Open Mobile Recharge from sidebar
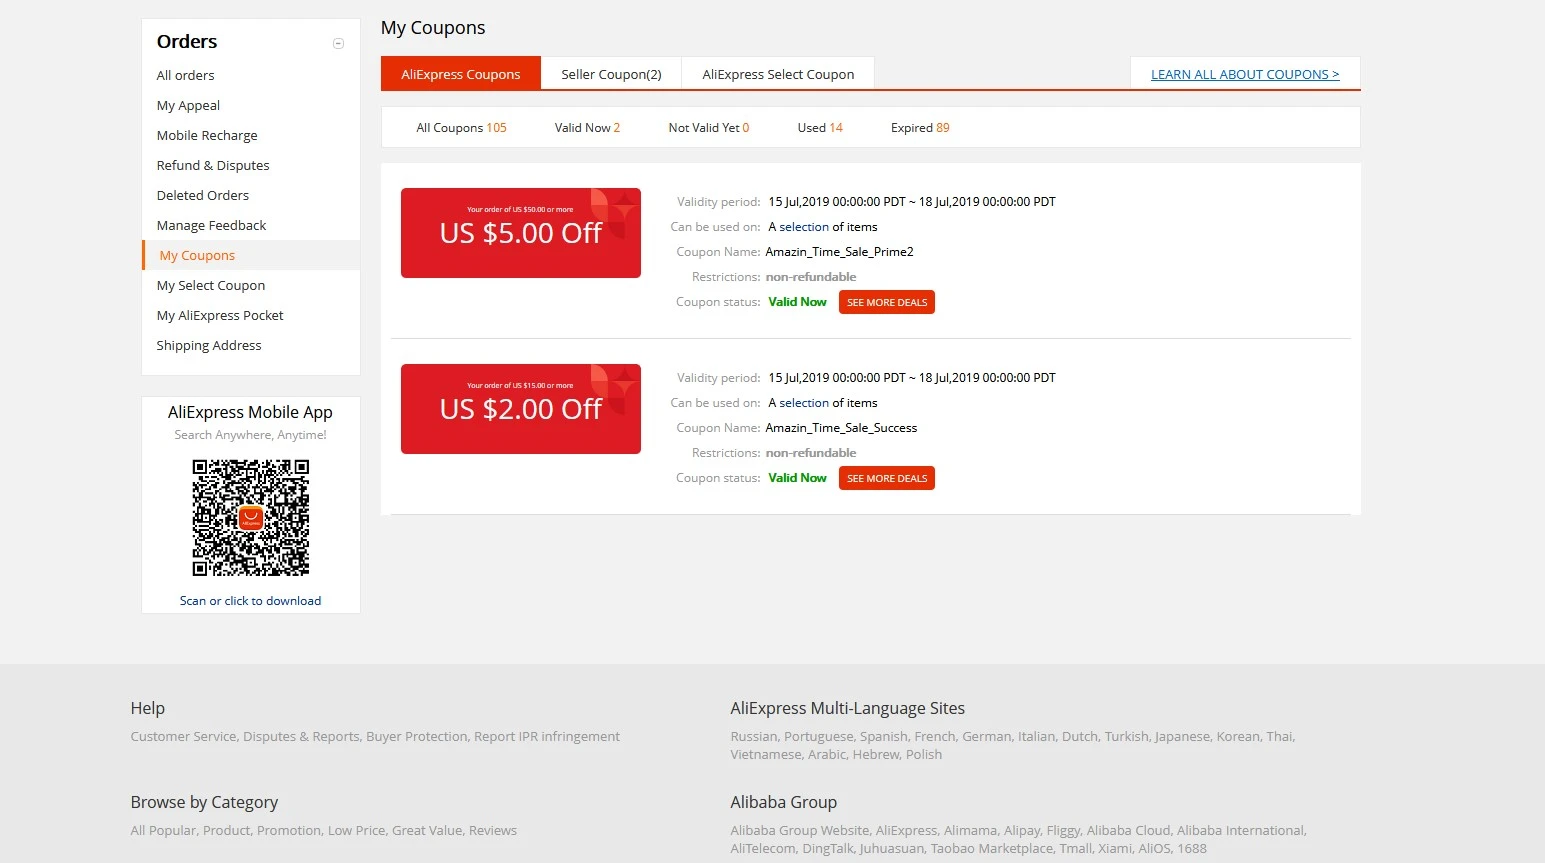This screenshot has width=1545, height=863. tap(207, 135)
